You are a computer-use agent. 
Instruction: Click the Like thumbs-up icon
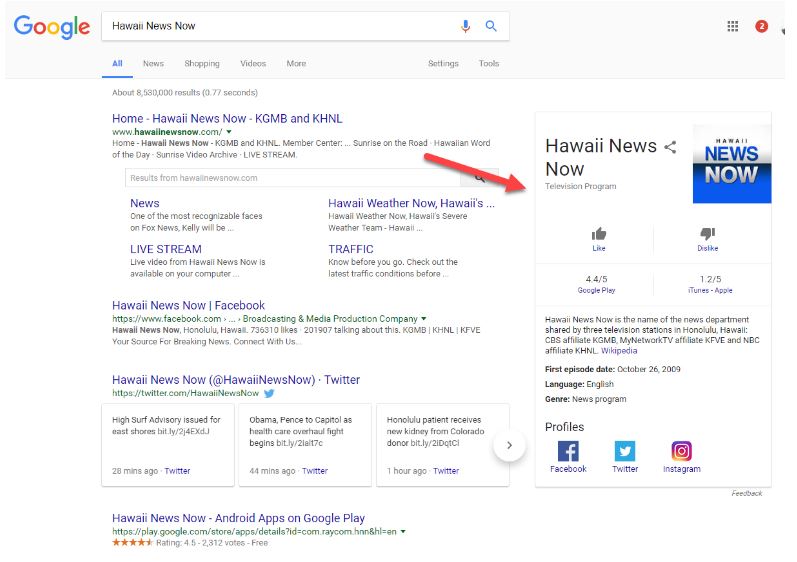(599, 234)
